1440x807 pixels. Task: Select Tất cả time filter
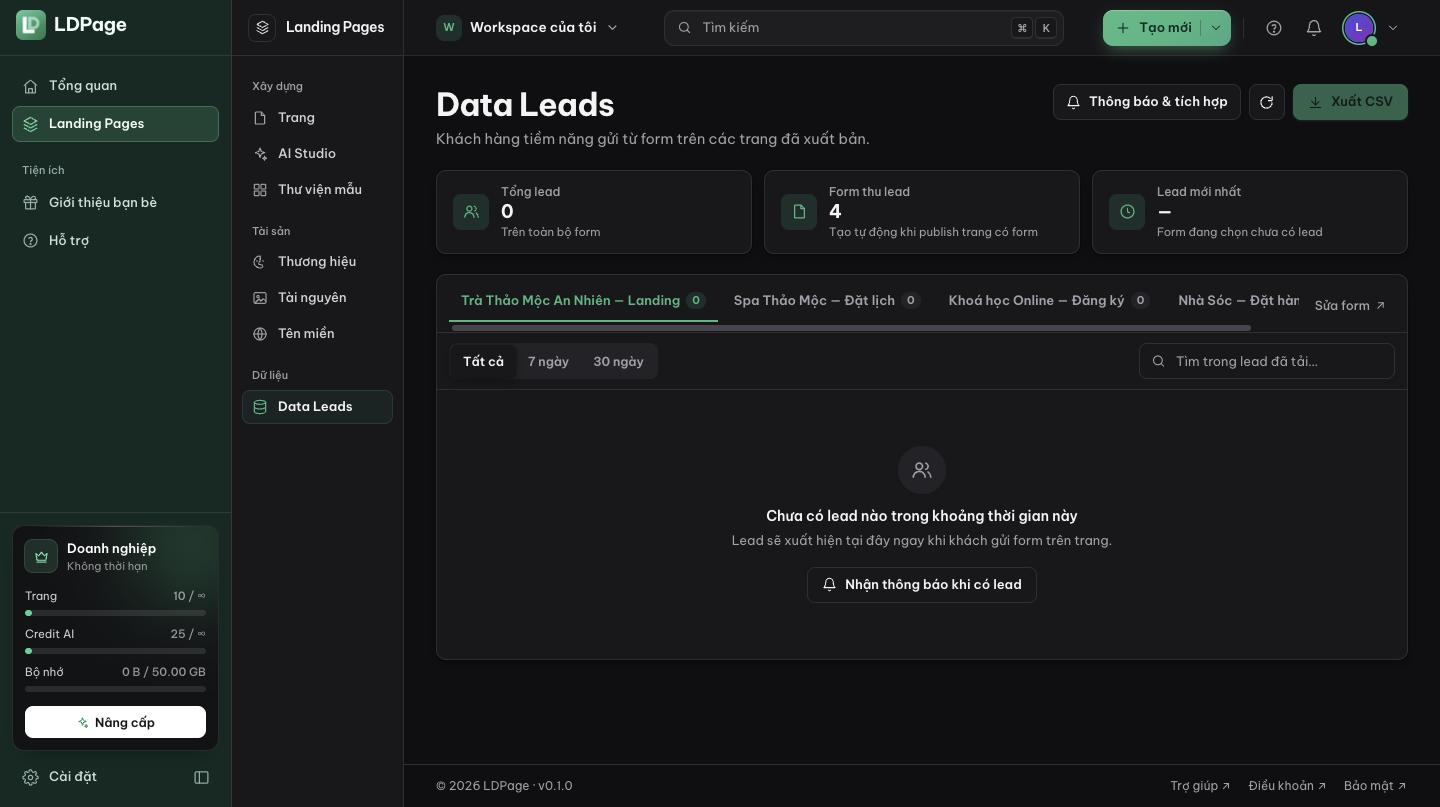[x=483, y=362]
